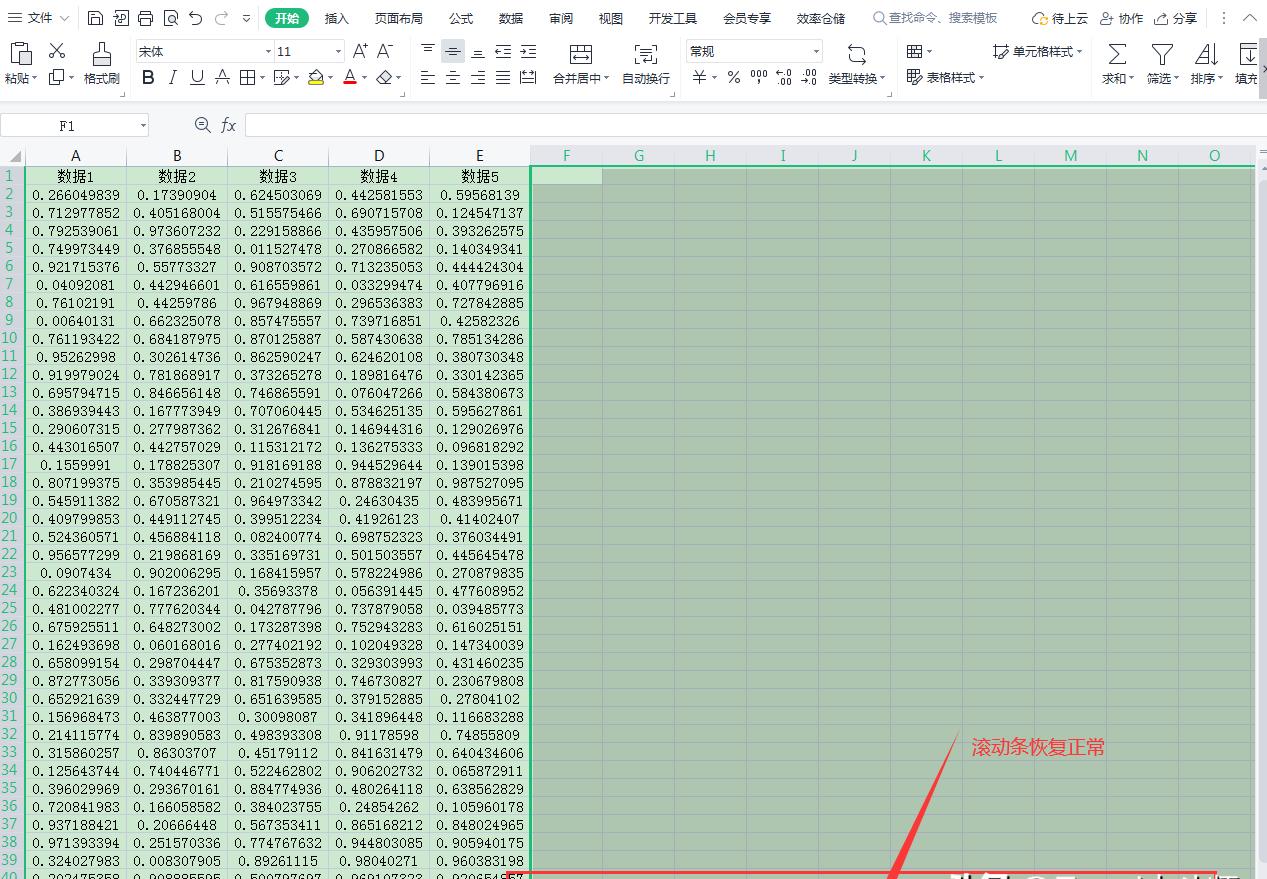
Task: Toggle middle vertical alignment
Action: (453, 51)
